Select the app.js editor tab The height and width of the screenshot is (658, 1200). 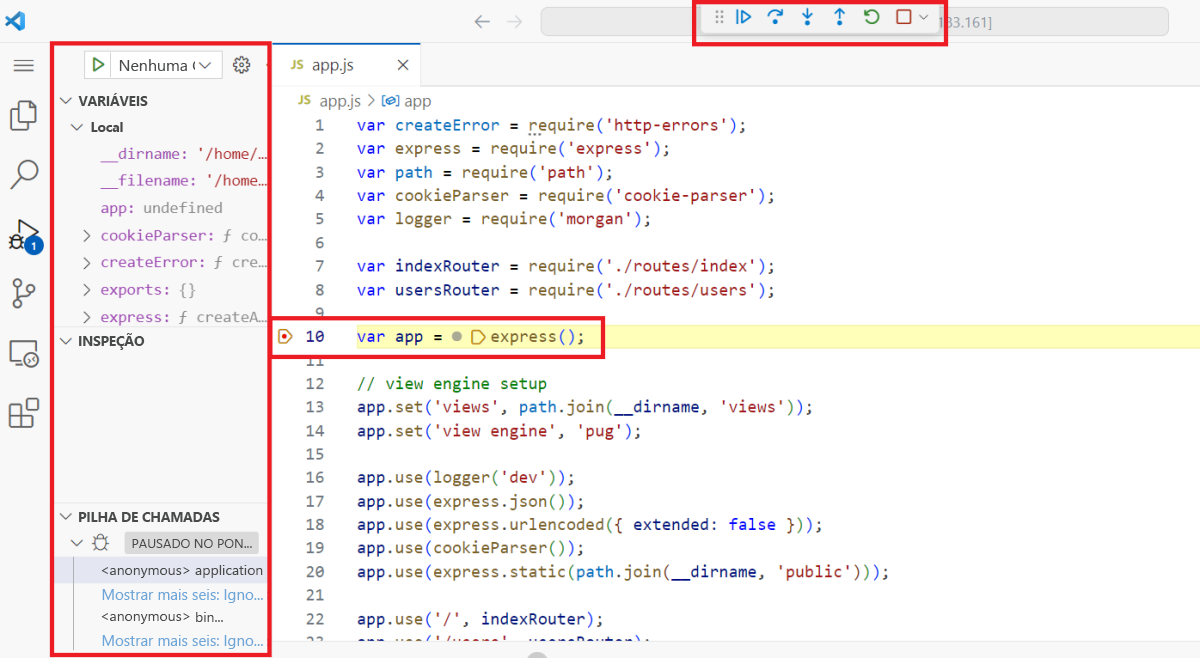point(345,65)
